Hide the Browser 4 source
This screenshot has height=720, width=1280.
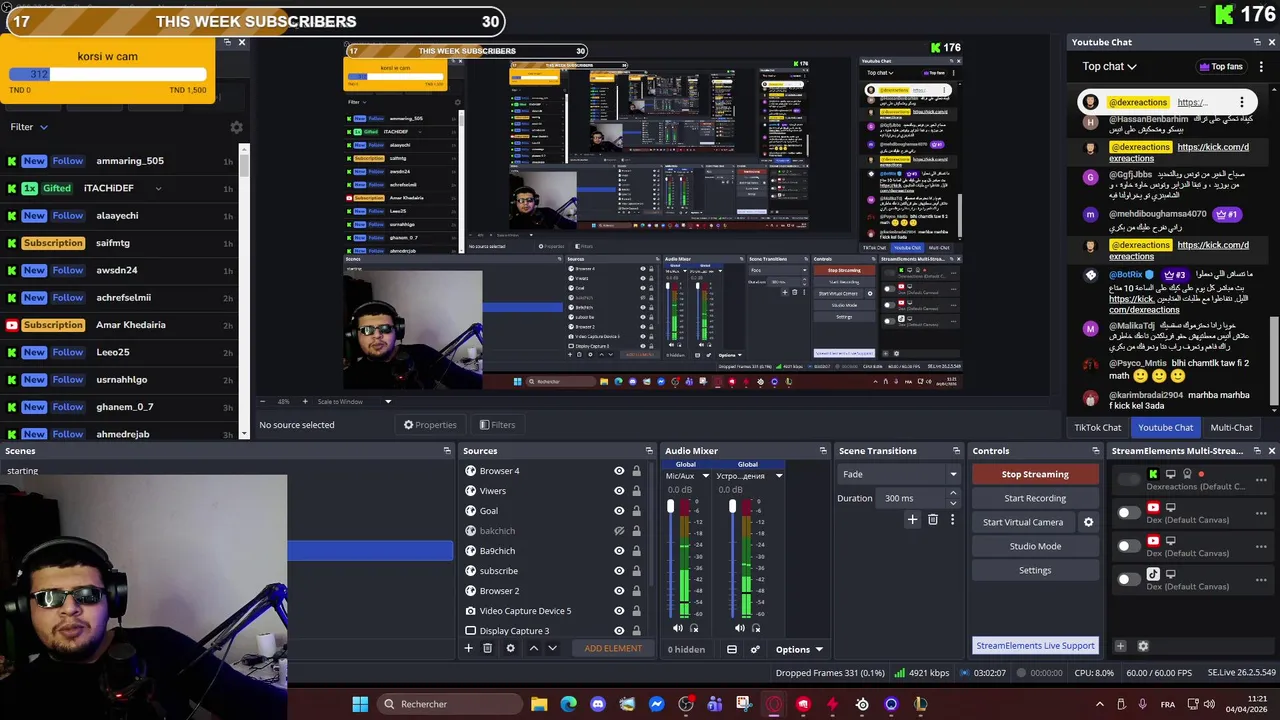(x=619, y=471)
